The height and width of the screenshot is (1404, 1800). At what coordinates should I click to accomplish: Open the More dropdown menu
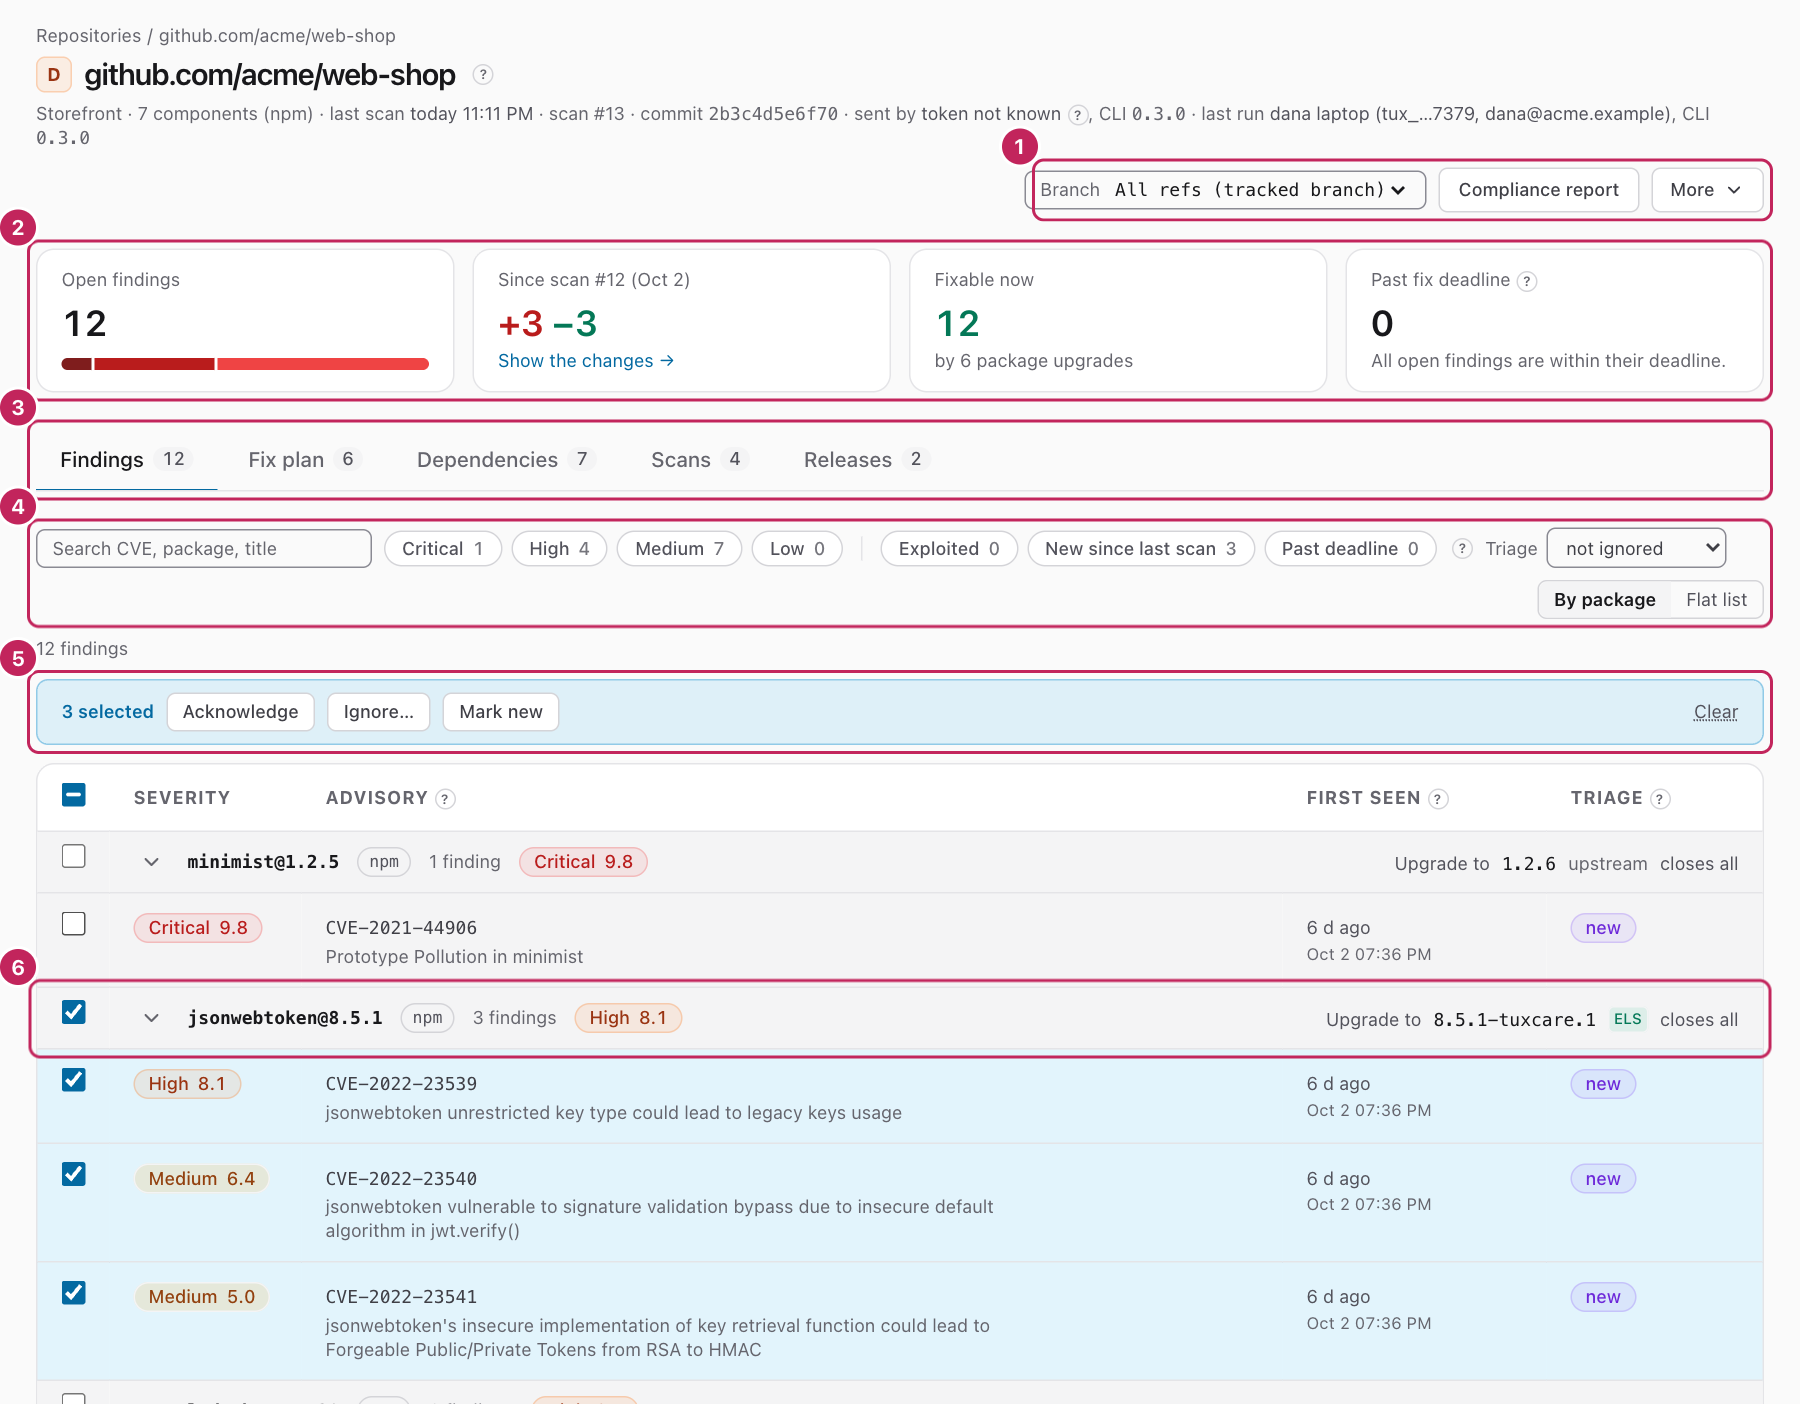coord(1706,190)
